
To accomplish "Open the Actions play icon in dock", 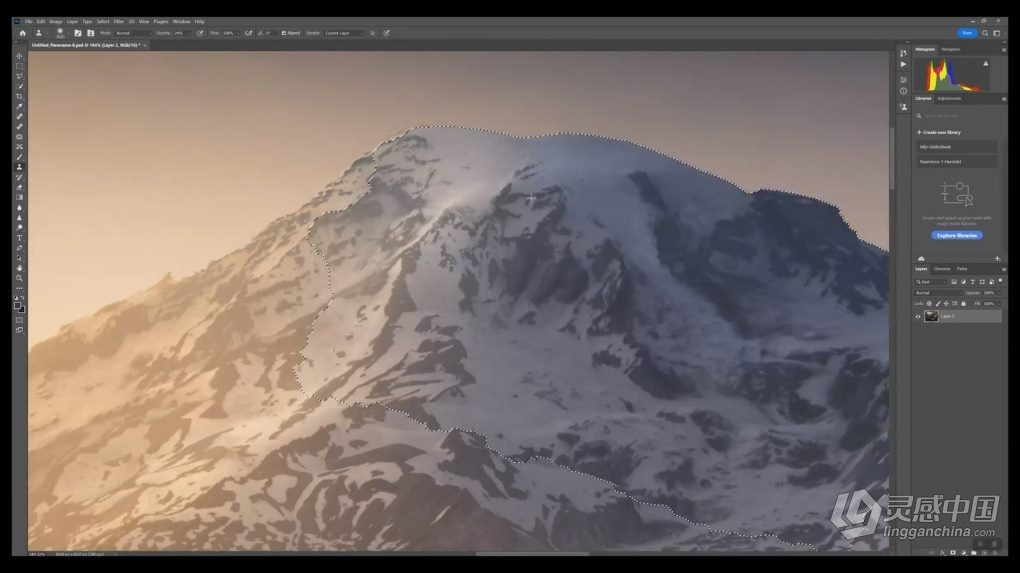I will coord(903,64).
